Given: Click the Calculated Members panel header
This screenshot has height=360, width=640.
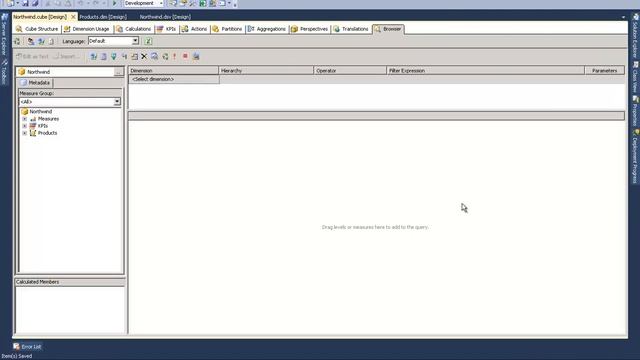Looking at the screenshot, I should coord(70,282).
